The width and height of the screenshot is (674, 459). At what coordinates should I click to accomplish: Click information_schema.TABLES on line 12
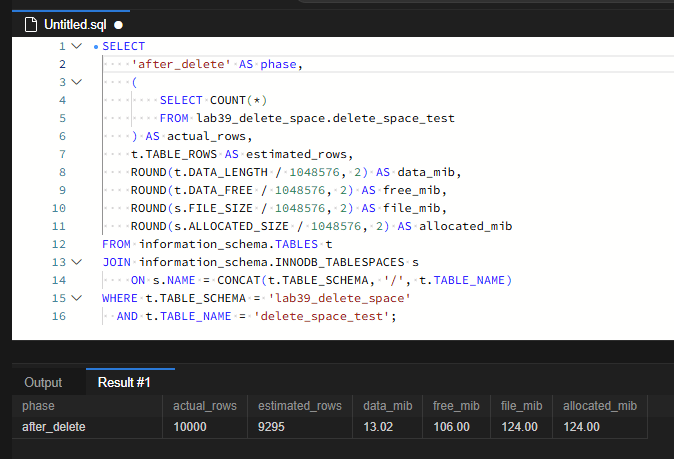[x=228, y=244]
